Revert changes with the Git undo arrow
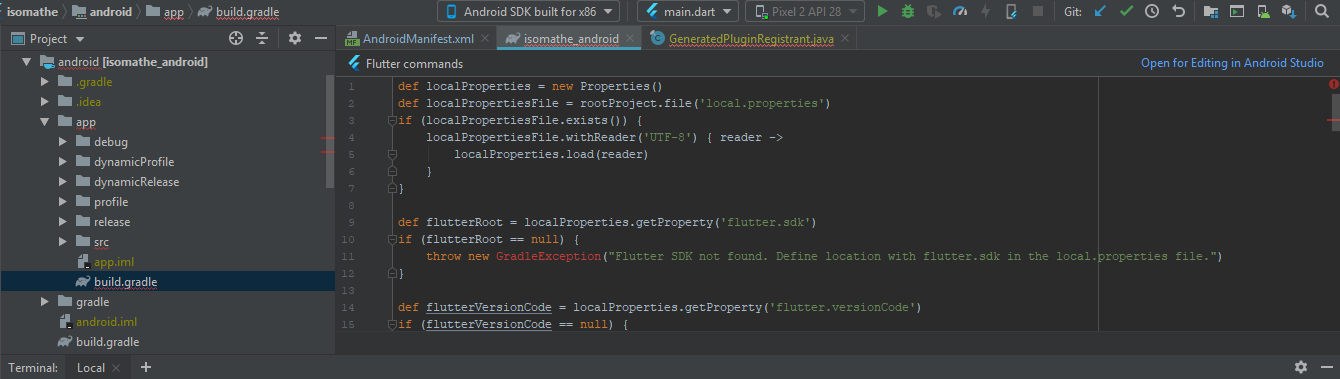Screen dimensions: 1340x379 [1178, 12]
